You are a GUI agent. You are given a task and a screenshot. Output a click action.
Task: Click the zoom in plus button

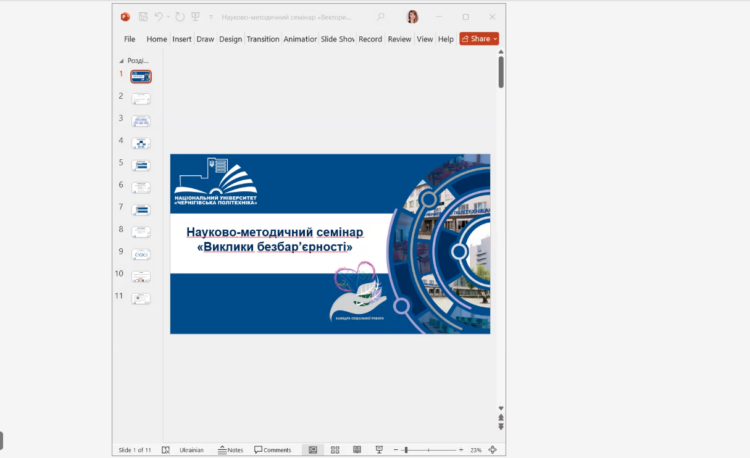point(461,450)
